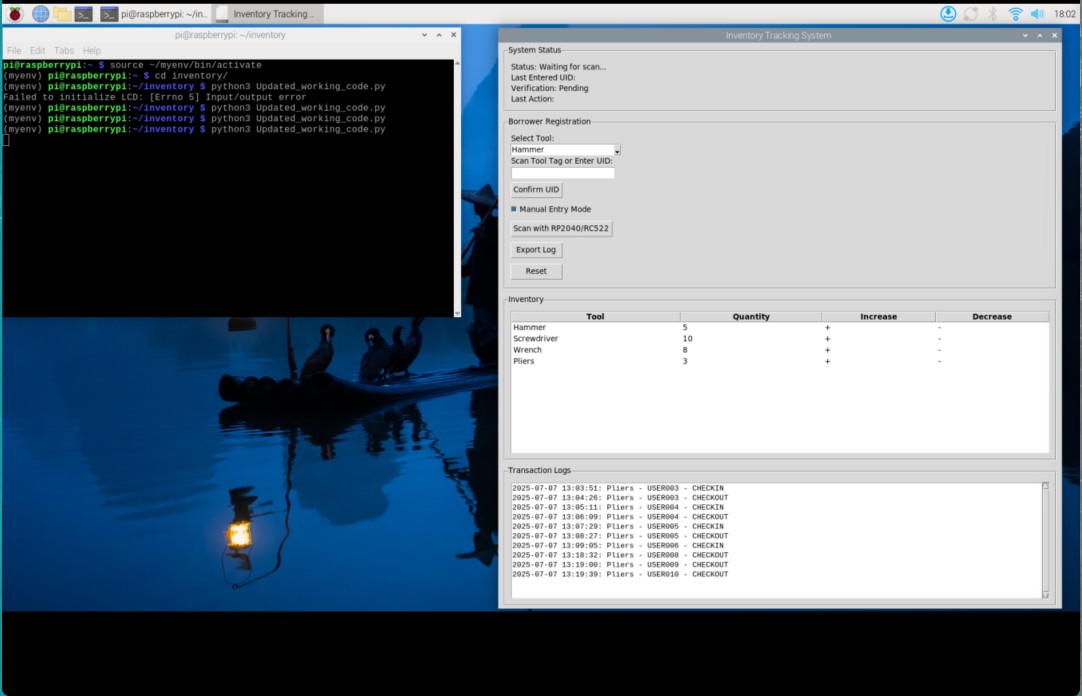The width and height of the screenshot is (1082, 696).
Task: Click the Increase column header
Action: [x=878, y=317]
